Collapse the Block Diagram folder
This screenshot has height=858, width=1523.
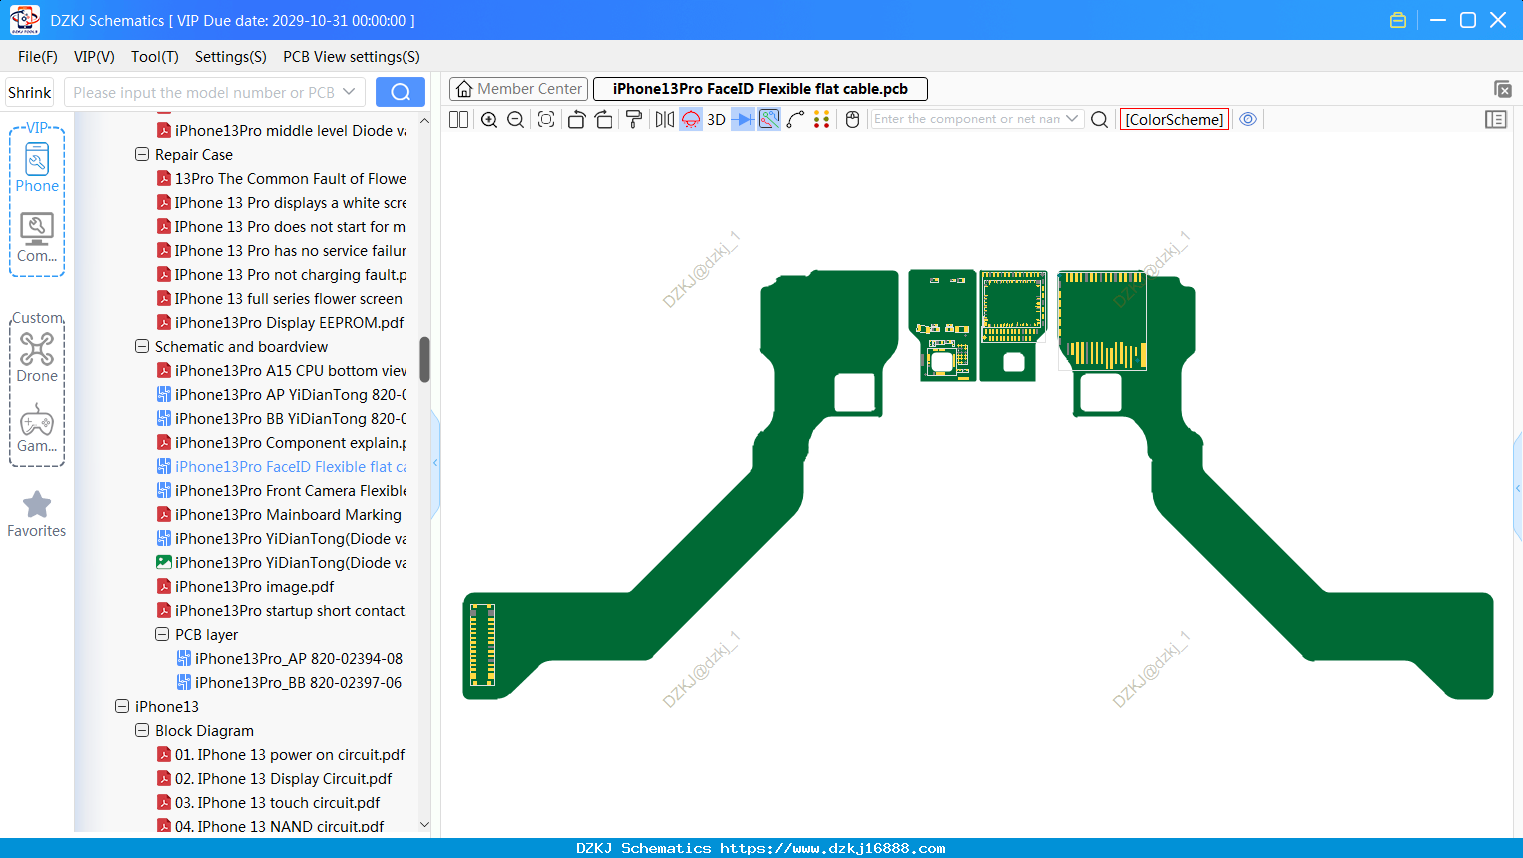pyautogui.click(x=142, y=731)
